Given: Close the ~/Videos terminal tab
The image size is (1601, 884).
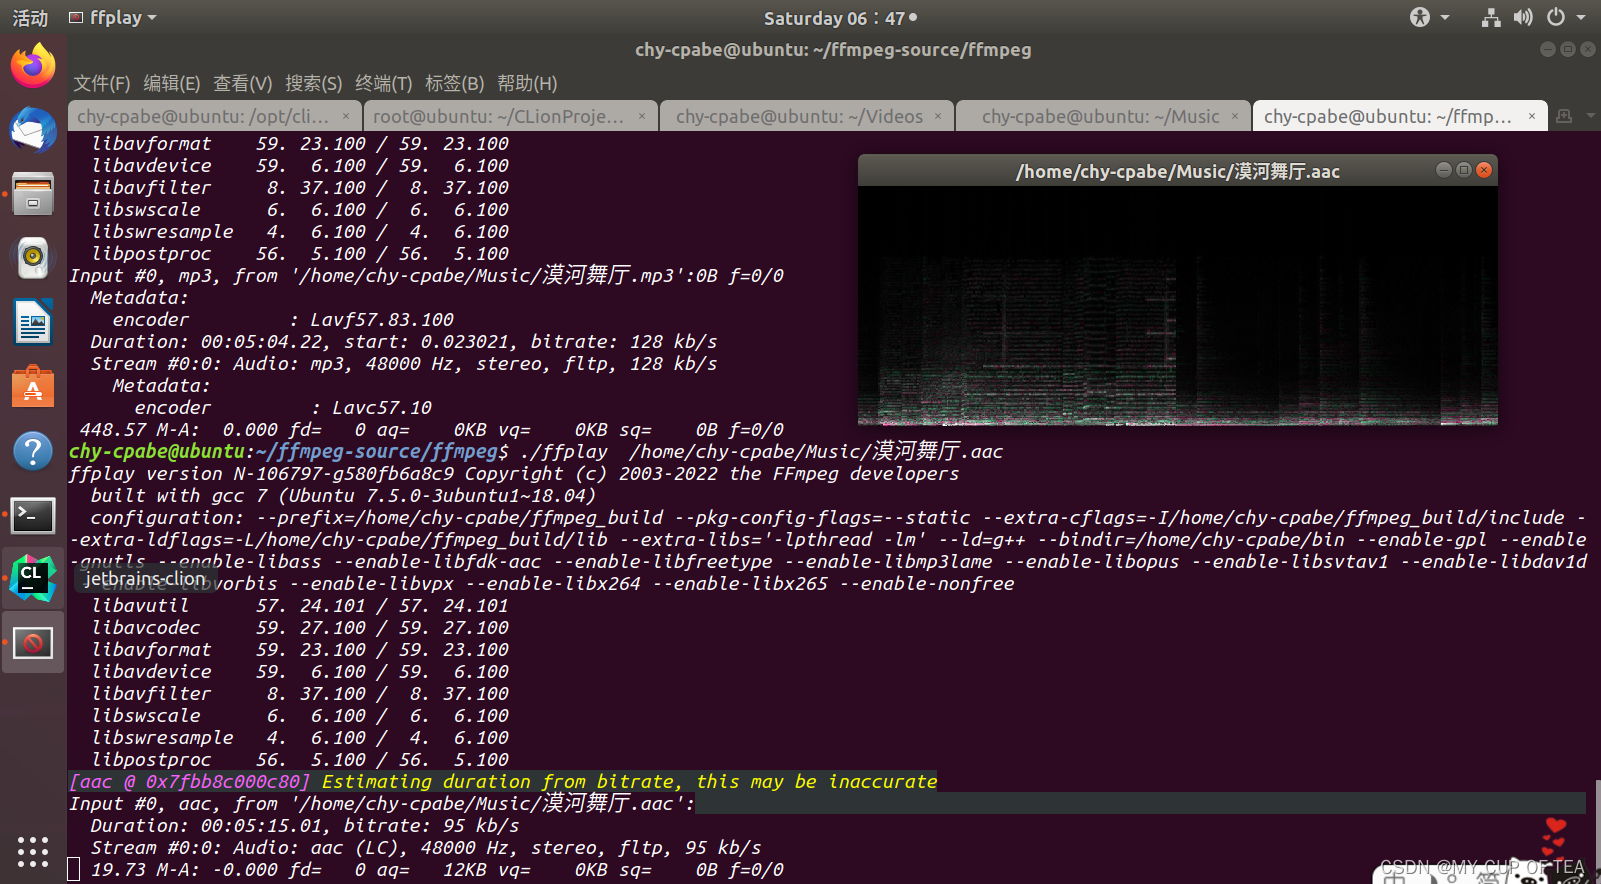Looking at the screenshot, I should point(938,116).
